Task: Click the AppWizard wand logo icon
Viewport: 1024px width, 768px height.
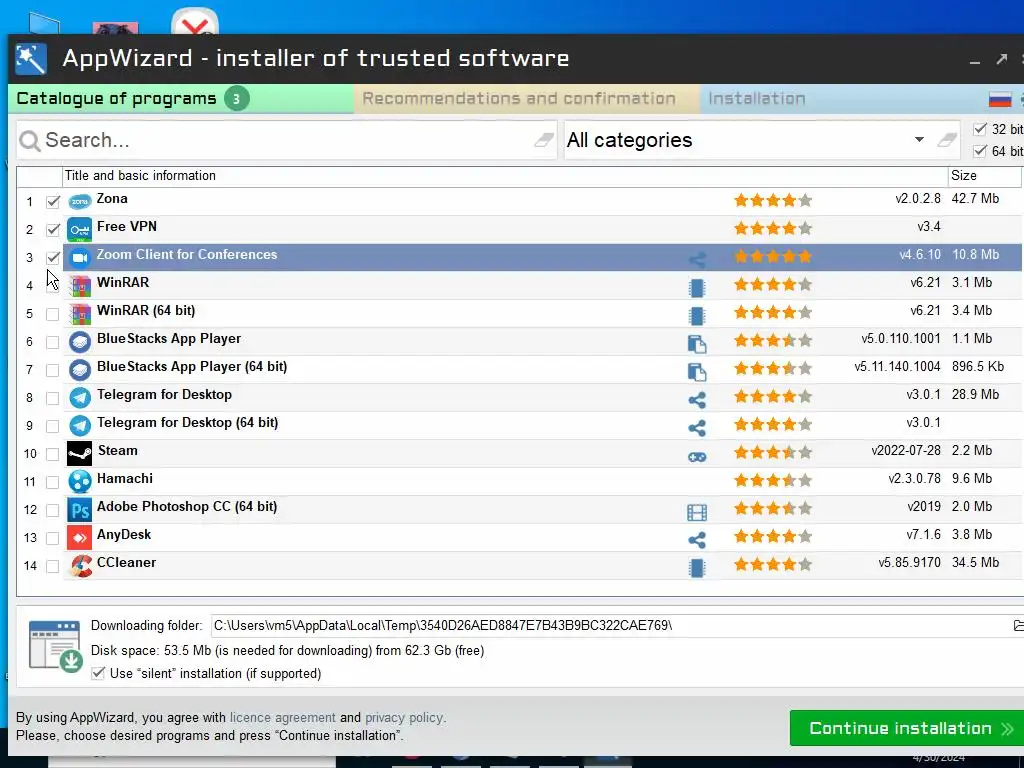Action: (x=31, y=59)
